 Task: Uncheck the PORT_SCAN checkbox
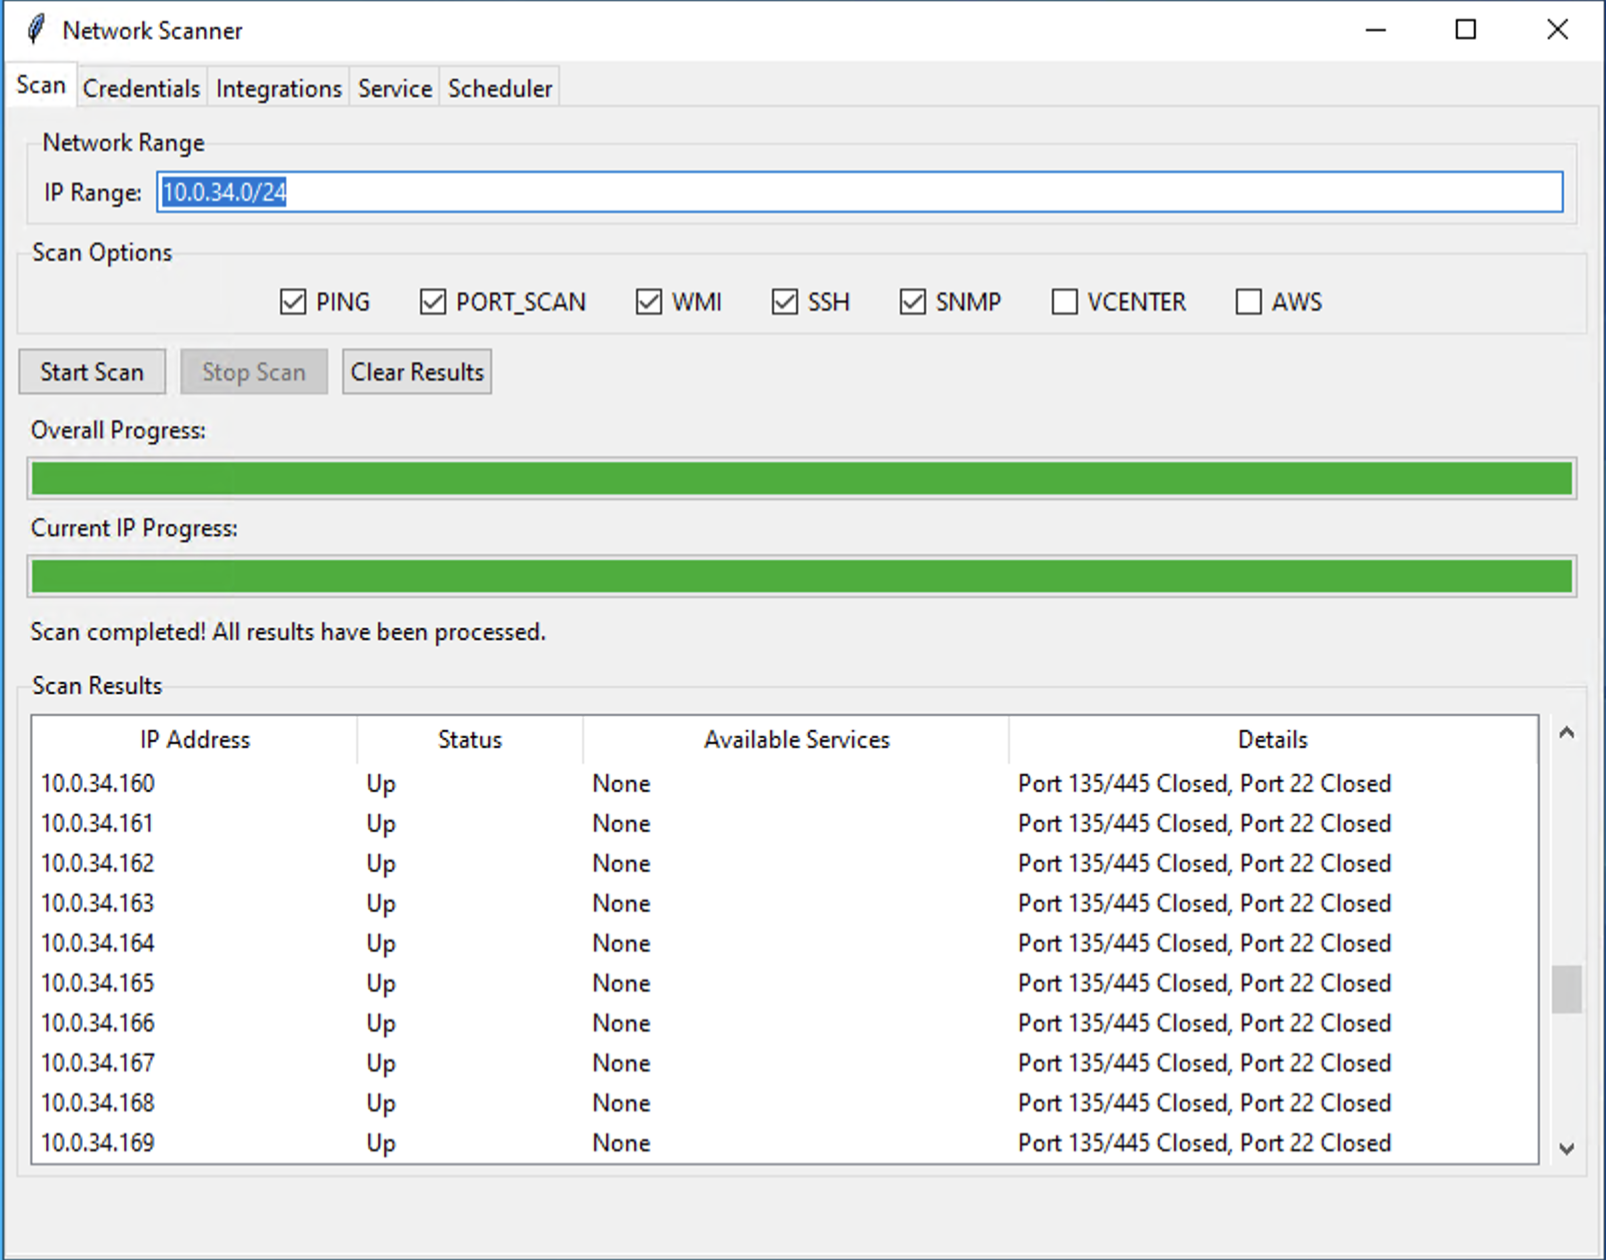tap(433, 302)
